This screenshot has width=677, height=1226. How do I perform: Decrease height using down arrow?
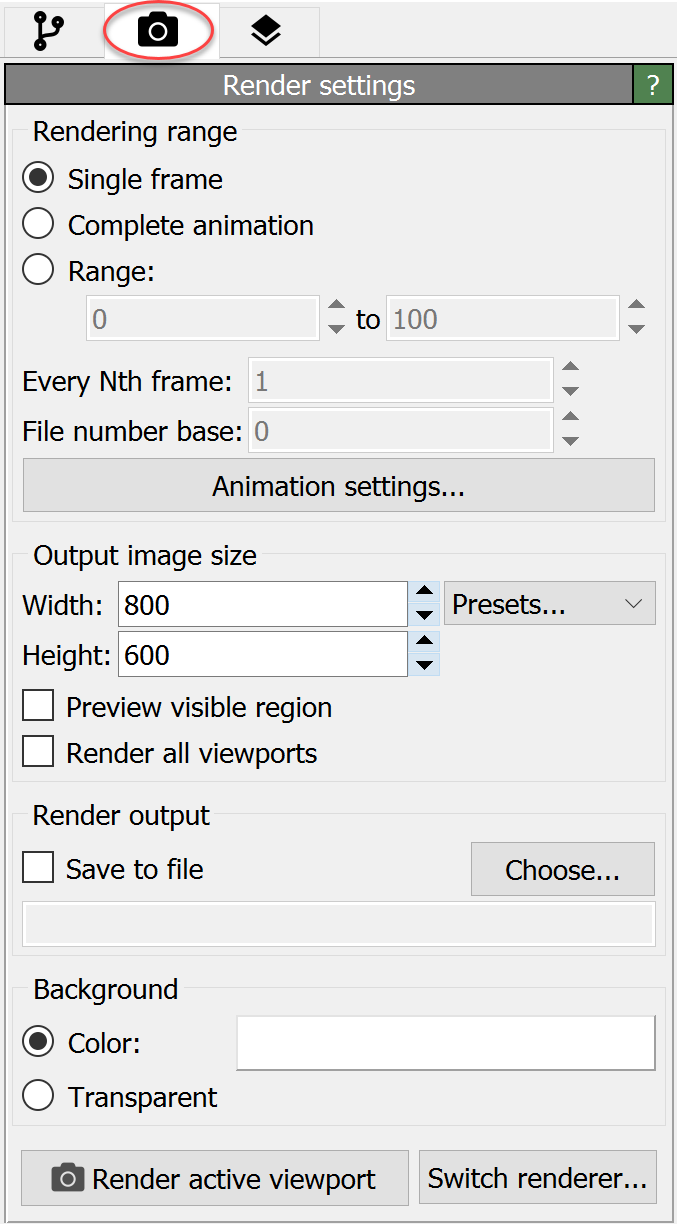tap(424, 666)
